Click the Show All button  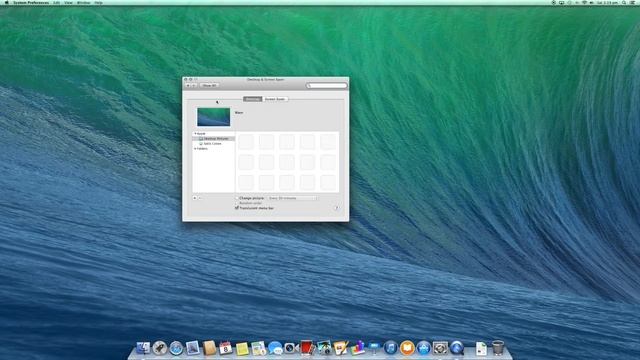click(209, 85)
